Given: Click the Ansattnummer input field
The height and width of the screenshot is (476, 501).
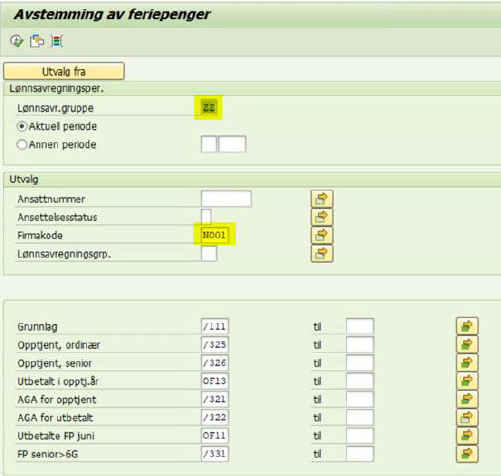Looking at the screenshot, I should click(x=226, y=199).
